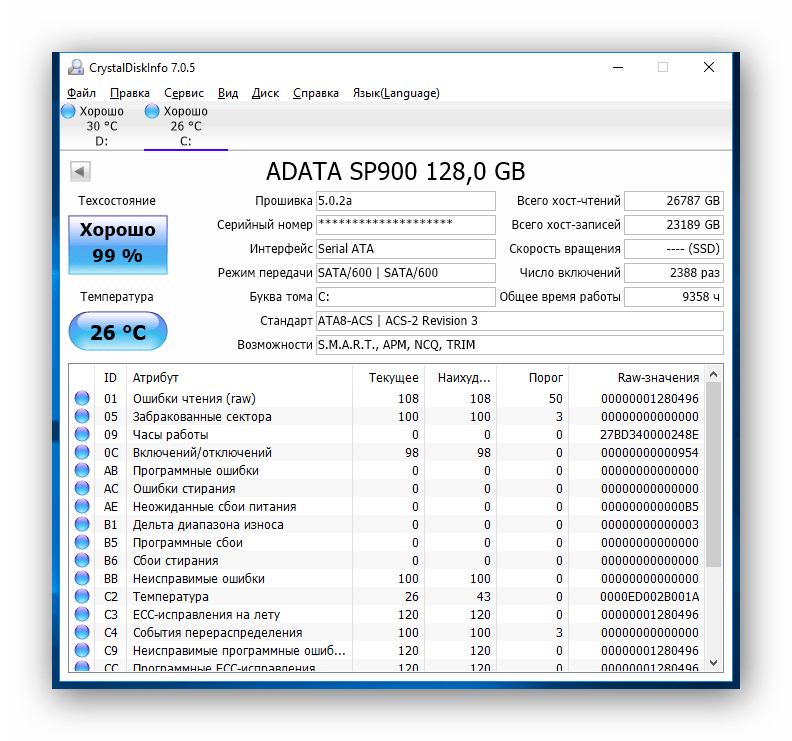
Task: Click raw value 27BD340000248E
Action: (650, 434)
